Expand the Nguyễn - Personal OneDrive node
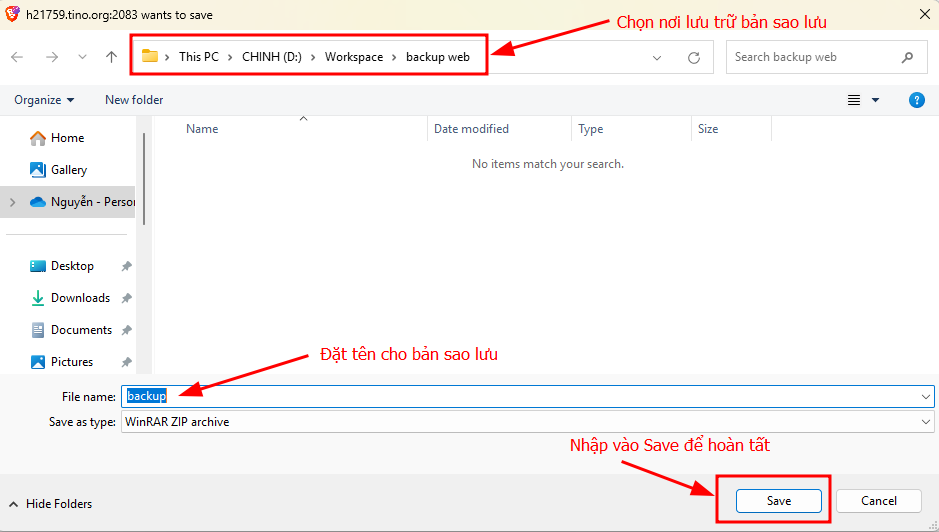This screenshot has height=532, width=939. click(x=13, y=202)
